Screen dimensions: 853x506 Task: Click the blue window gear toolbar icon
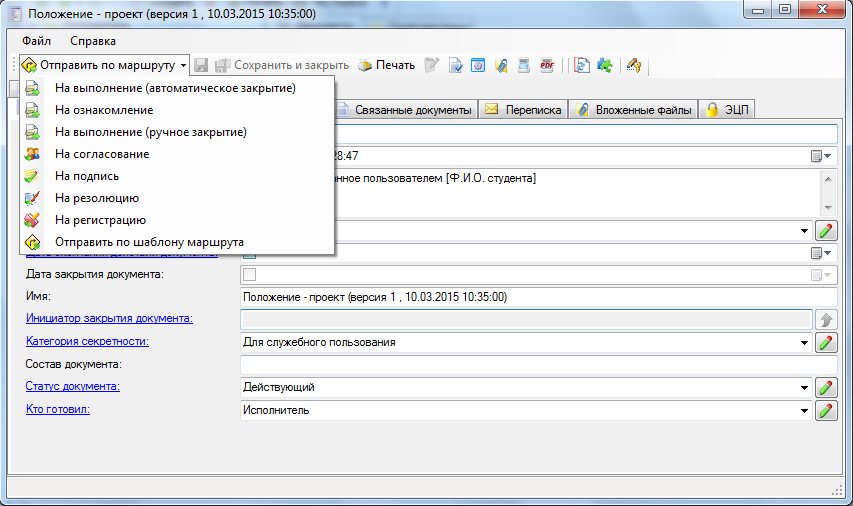click(478, 65)
